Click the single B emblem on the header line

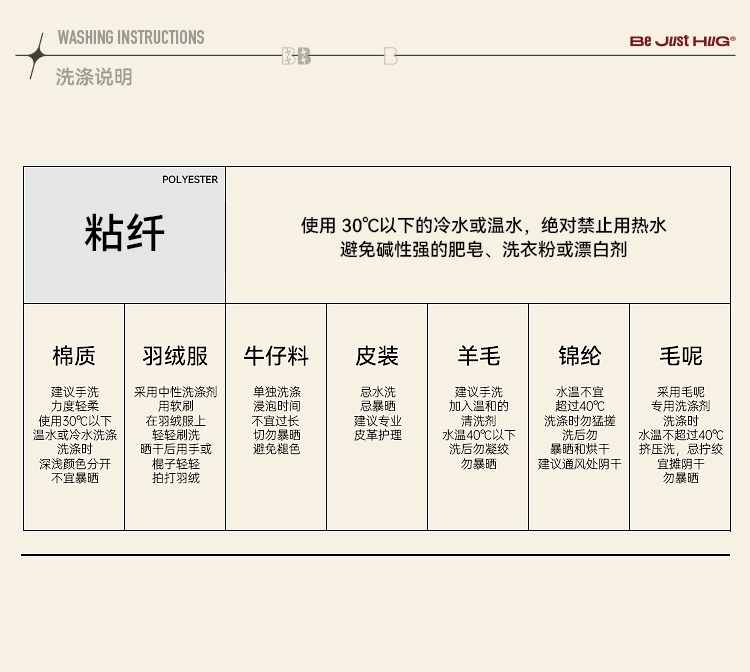390,56
